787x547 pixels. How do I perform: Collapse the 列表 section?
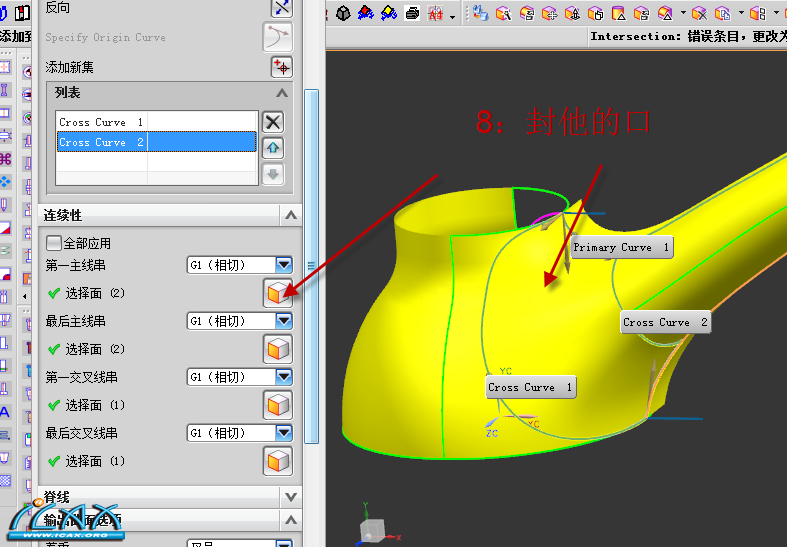tap(283, 93)
